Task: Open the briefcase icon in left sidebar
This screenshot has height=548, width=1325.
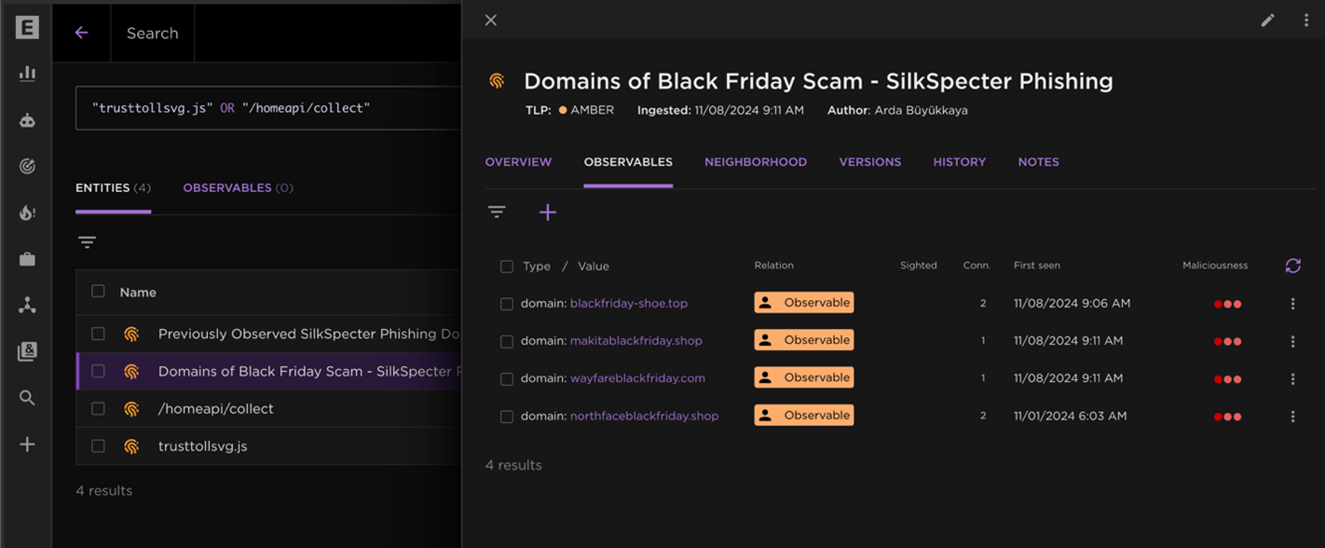Action: pyautogui.click(x=27, y=259)
